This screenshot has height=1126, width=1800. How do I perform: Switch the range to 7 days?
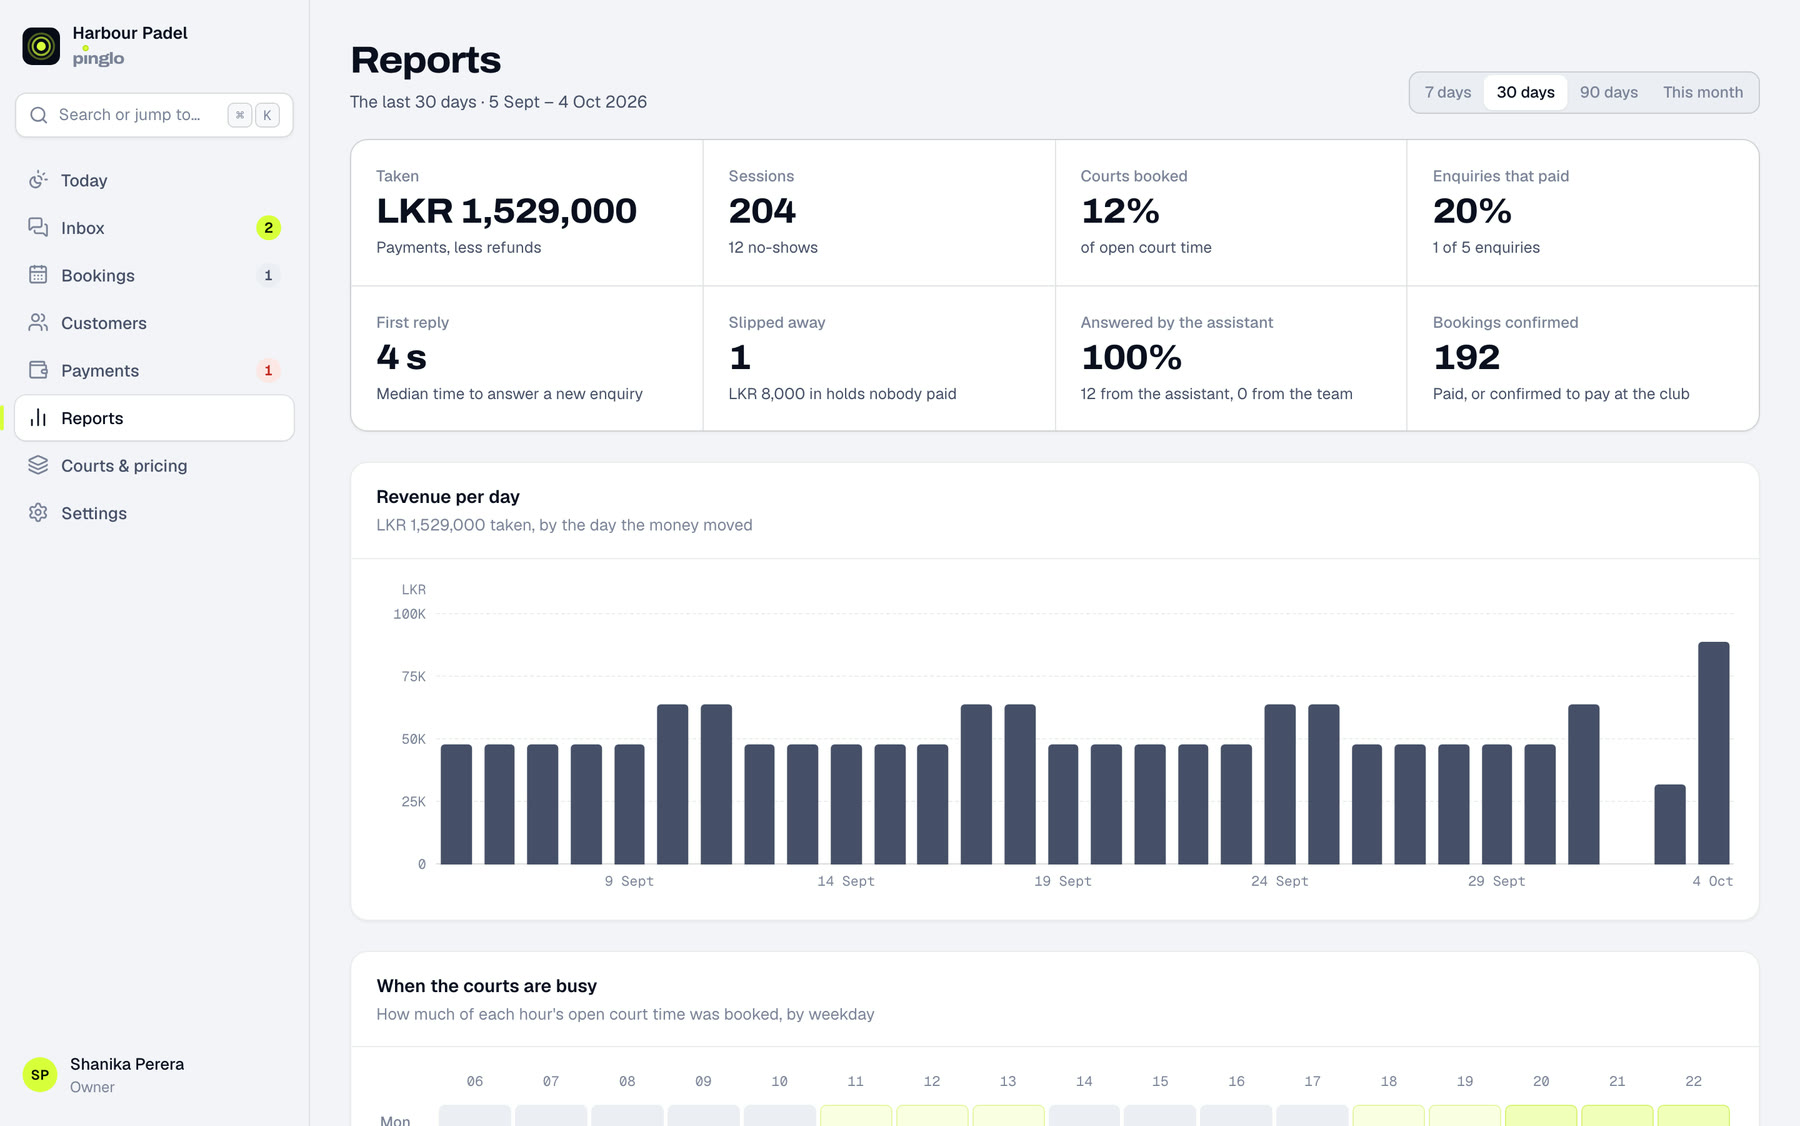[1448, 92]
